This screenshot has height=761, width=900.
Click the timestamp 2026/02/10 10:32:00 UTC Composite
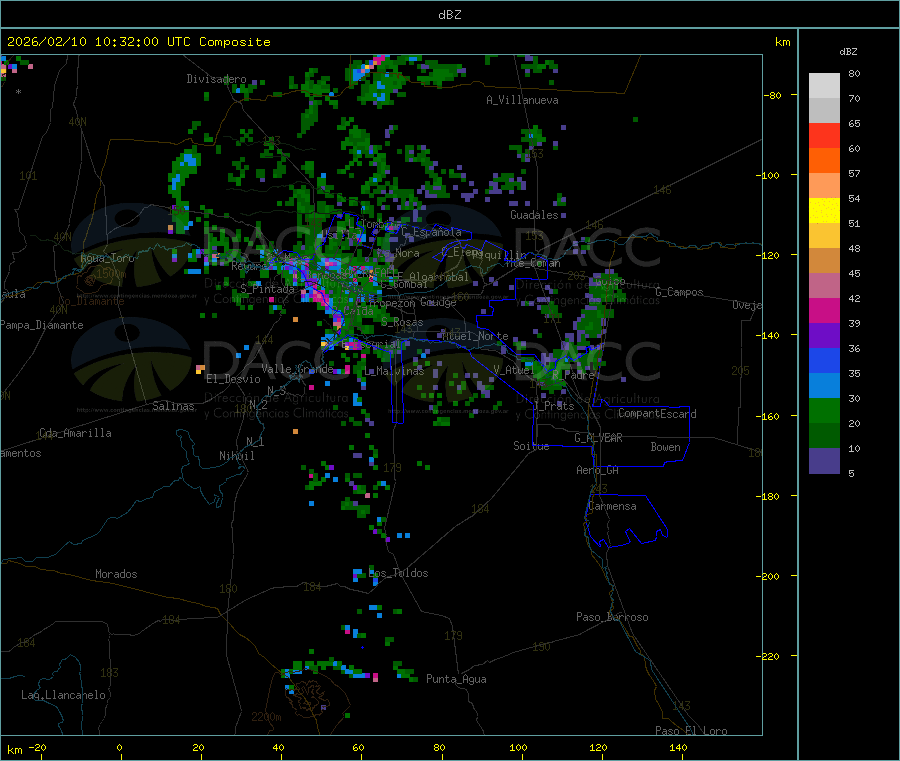(138, 42)
